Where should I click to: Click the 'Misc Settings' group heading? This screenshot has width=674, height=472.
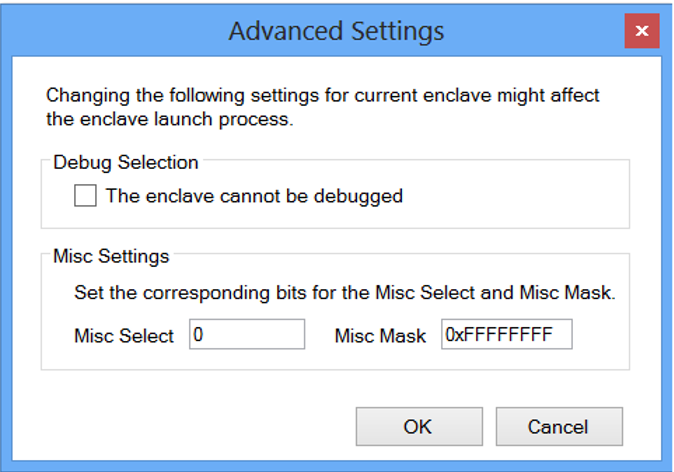click(x=111, y=256)
